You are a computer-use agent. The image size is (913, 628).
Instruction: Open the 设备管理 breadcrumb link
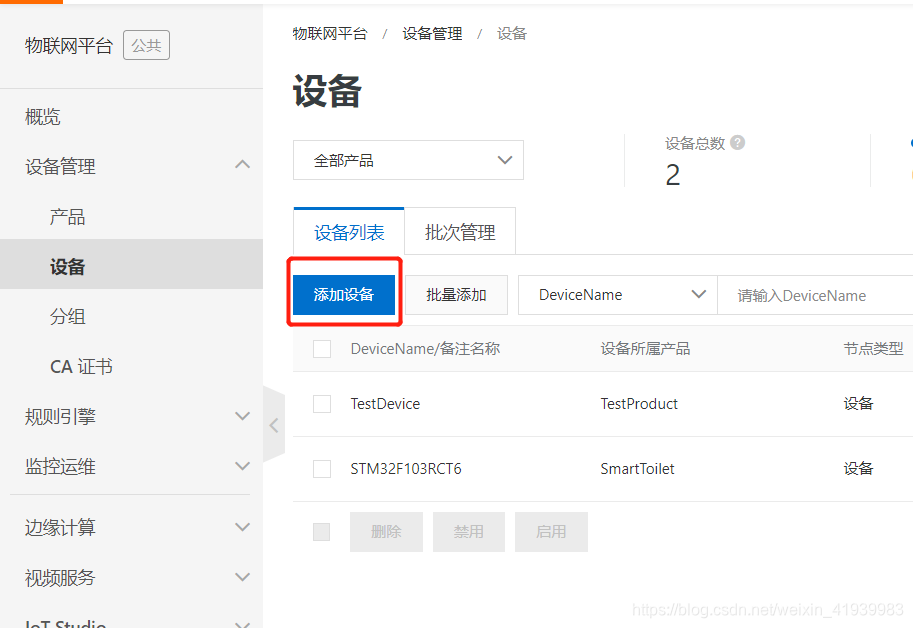pos(432,33)
